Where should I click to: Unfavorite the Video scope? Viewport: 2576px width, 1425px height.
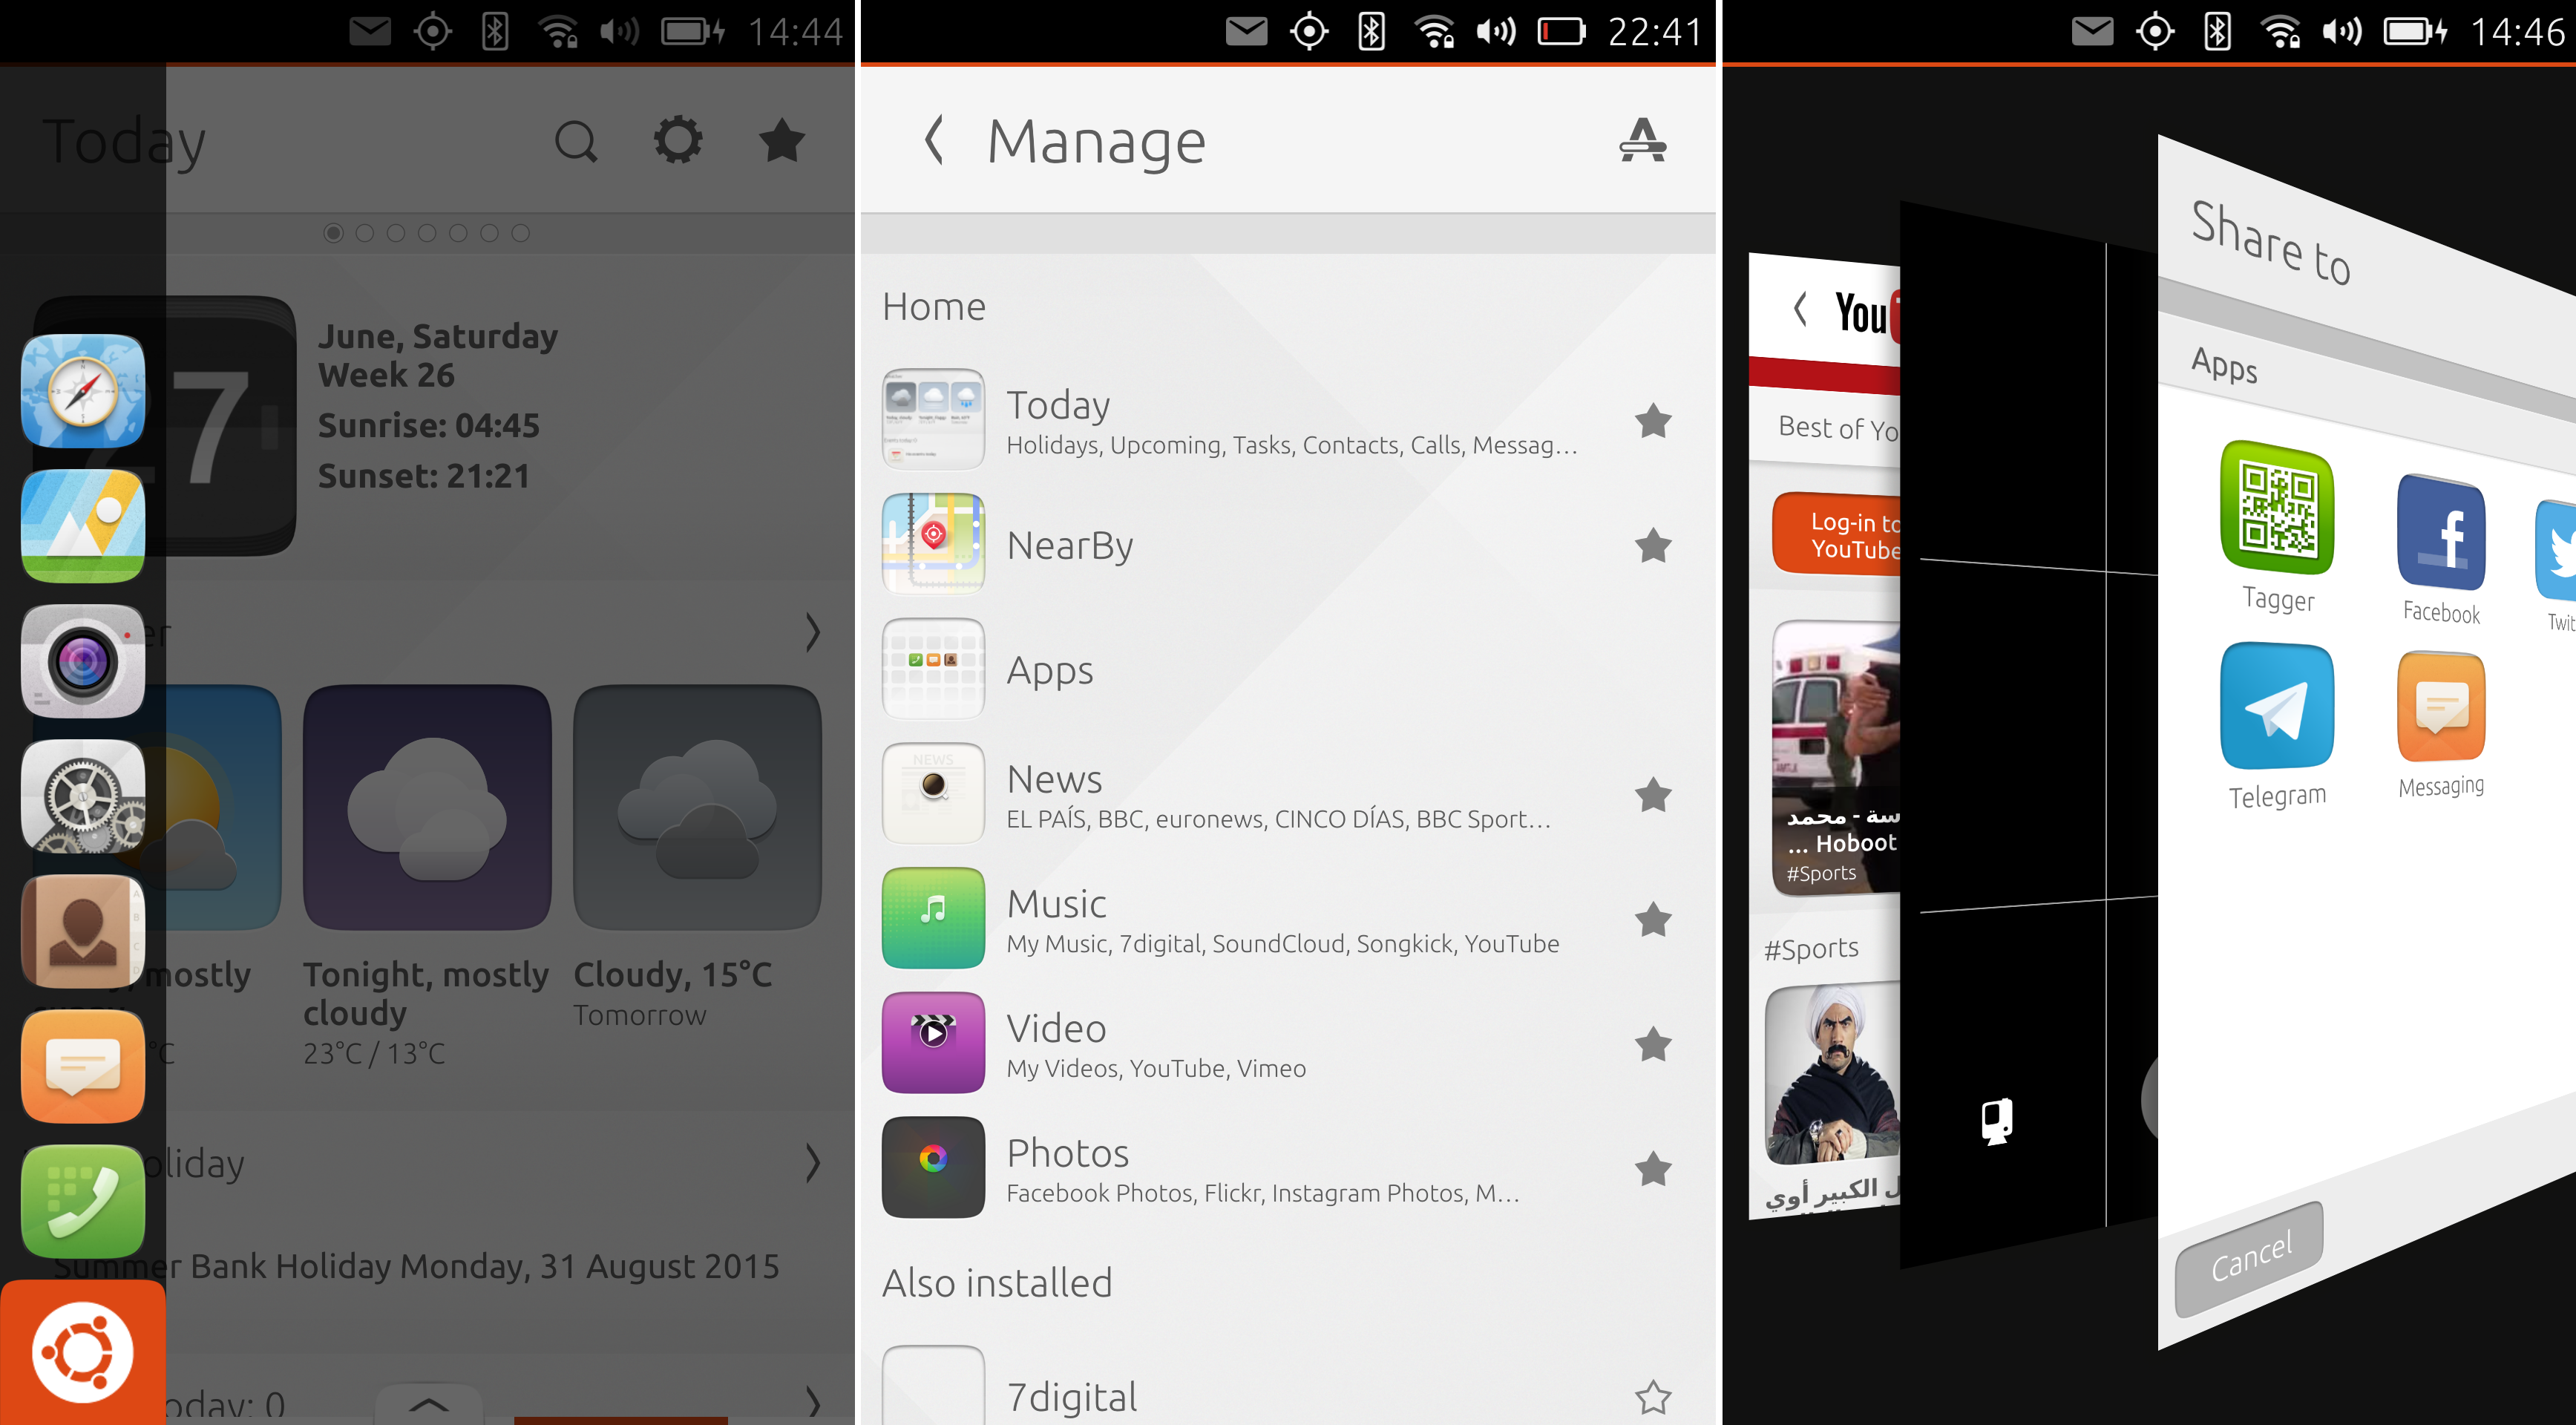coord(1653,1044)
